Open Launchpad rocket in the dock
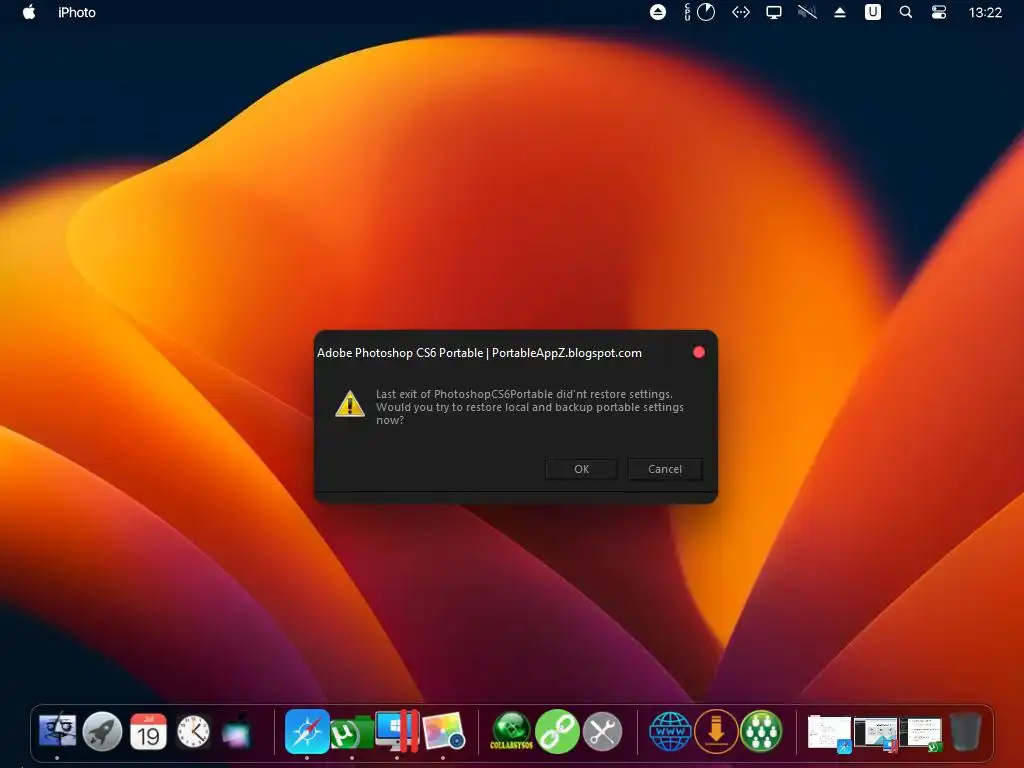Screen dimensions: 1024x768 click(103, 731)
